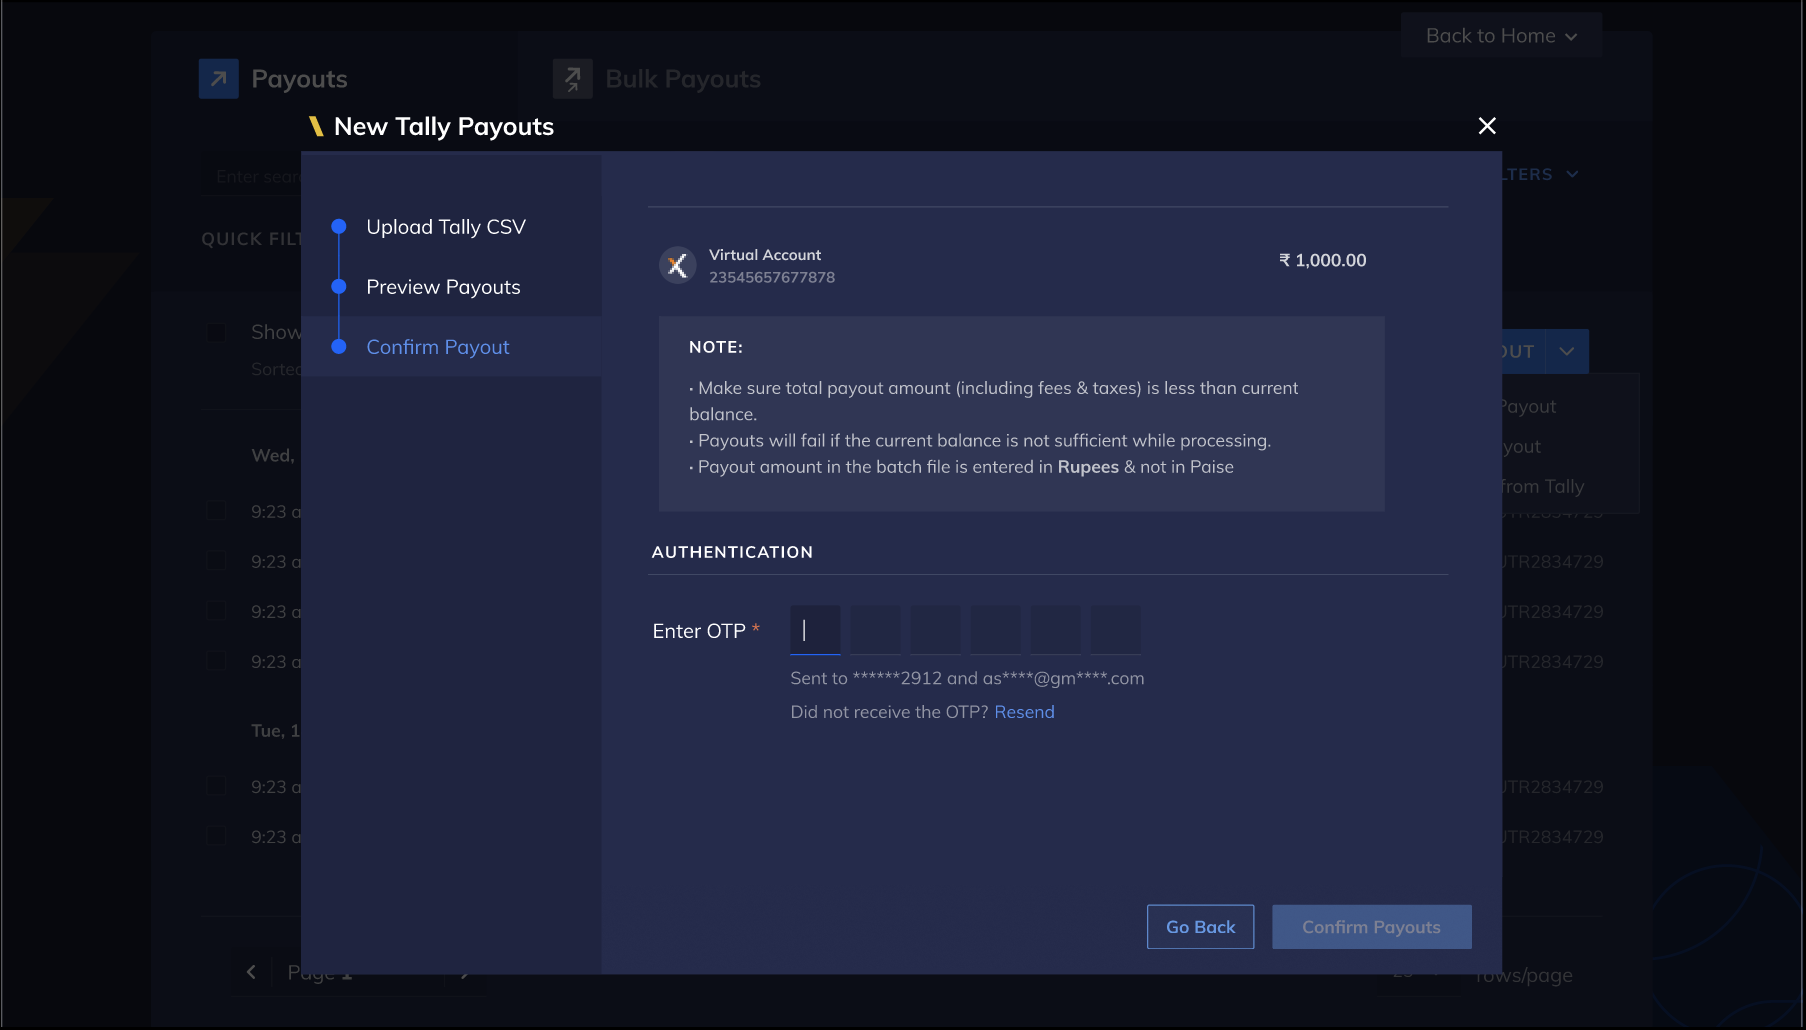Focus the fourth OTP digit box
Image resolution: width=1806 pixels, height=1030 pixels.
(x=995, y=630)
